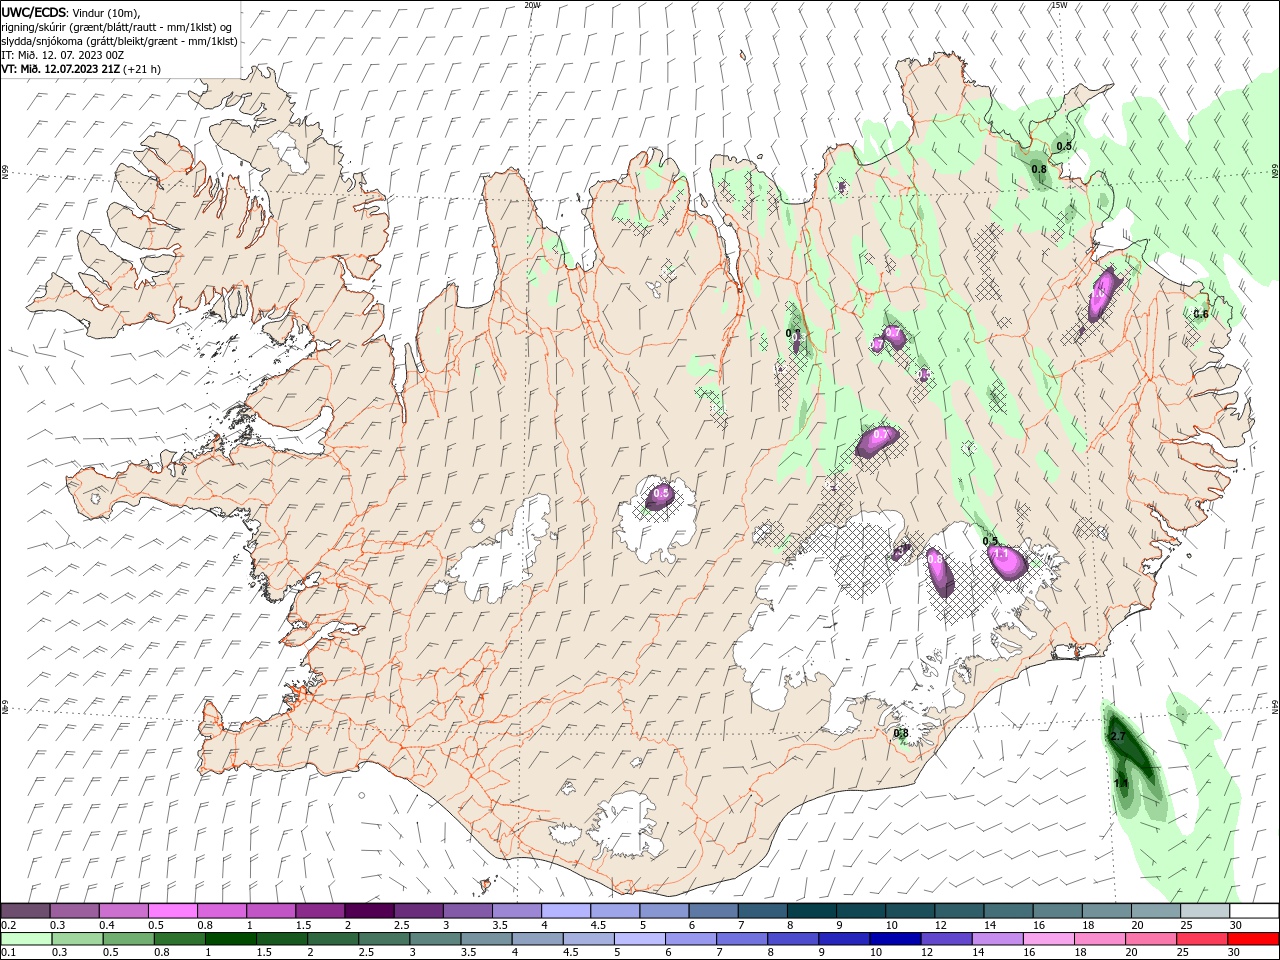The height and width of the screenshot is (960, 1280).
Task: Click the '0.8' value on the northeast green rain patch
Action: [1039, 169]
